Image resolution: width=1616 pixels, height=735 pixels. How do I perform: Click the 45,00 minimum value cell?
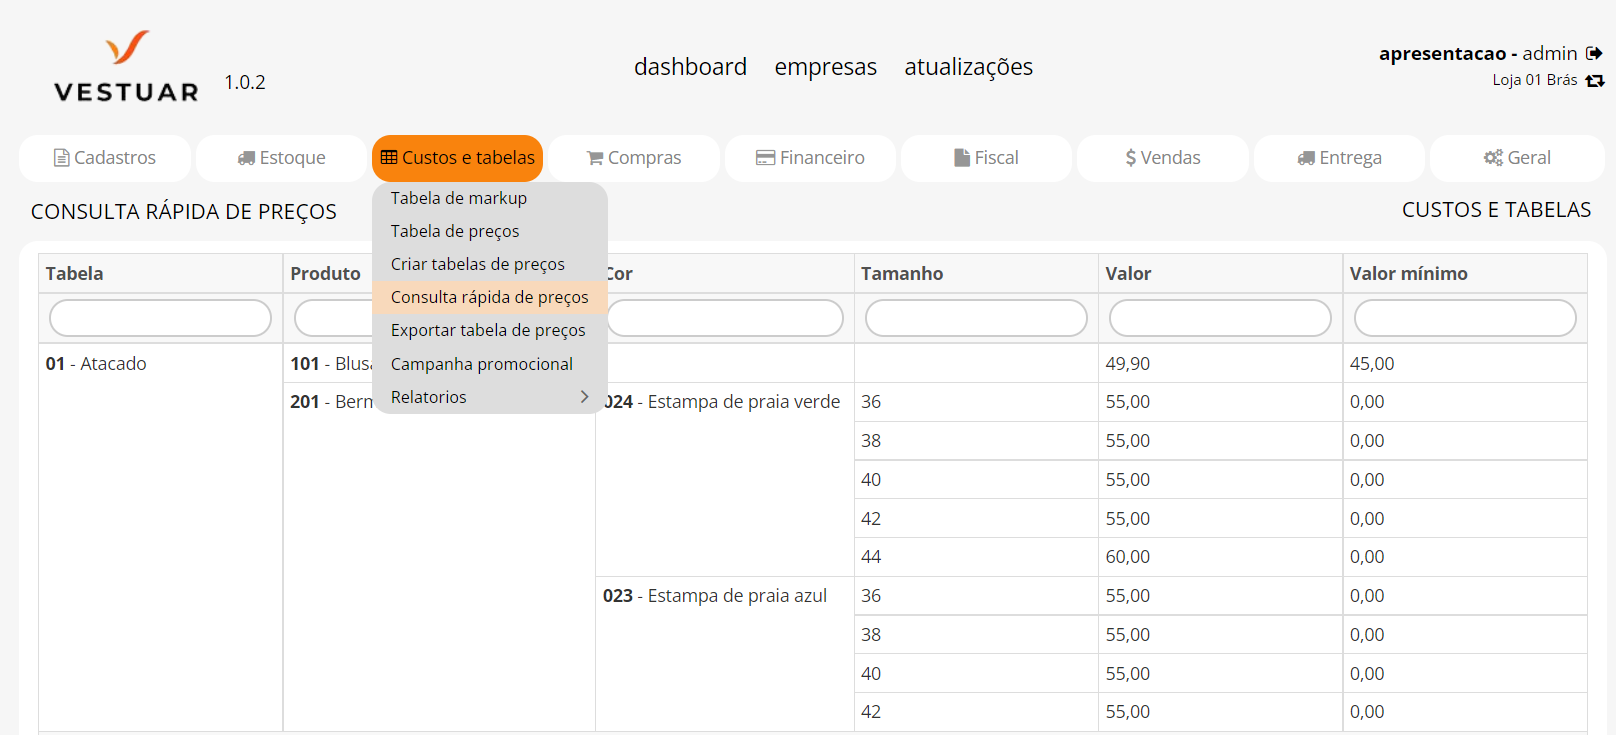coord(1465,364)
